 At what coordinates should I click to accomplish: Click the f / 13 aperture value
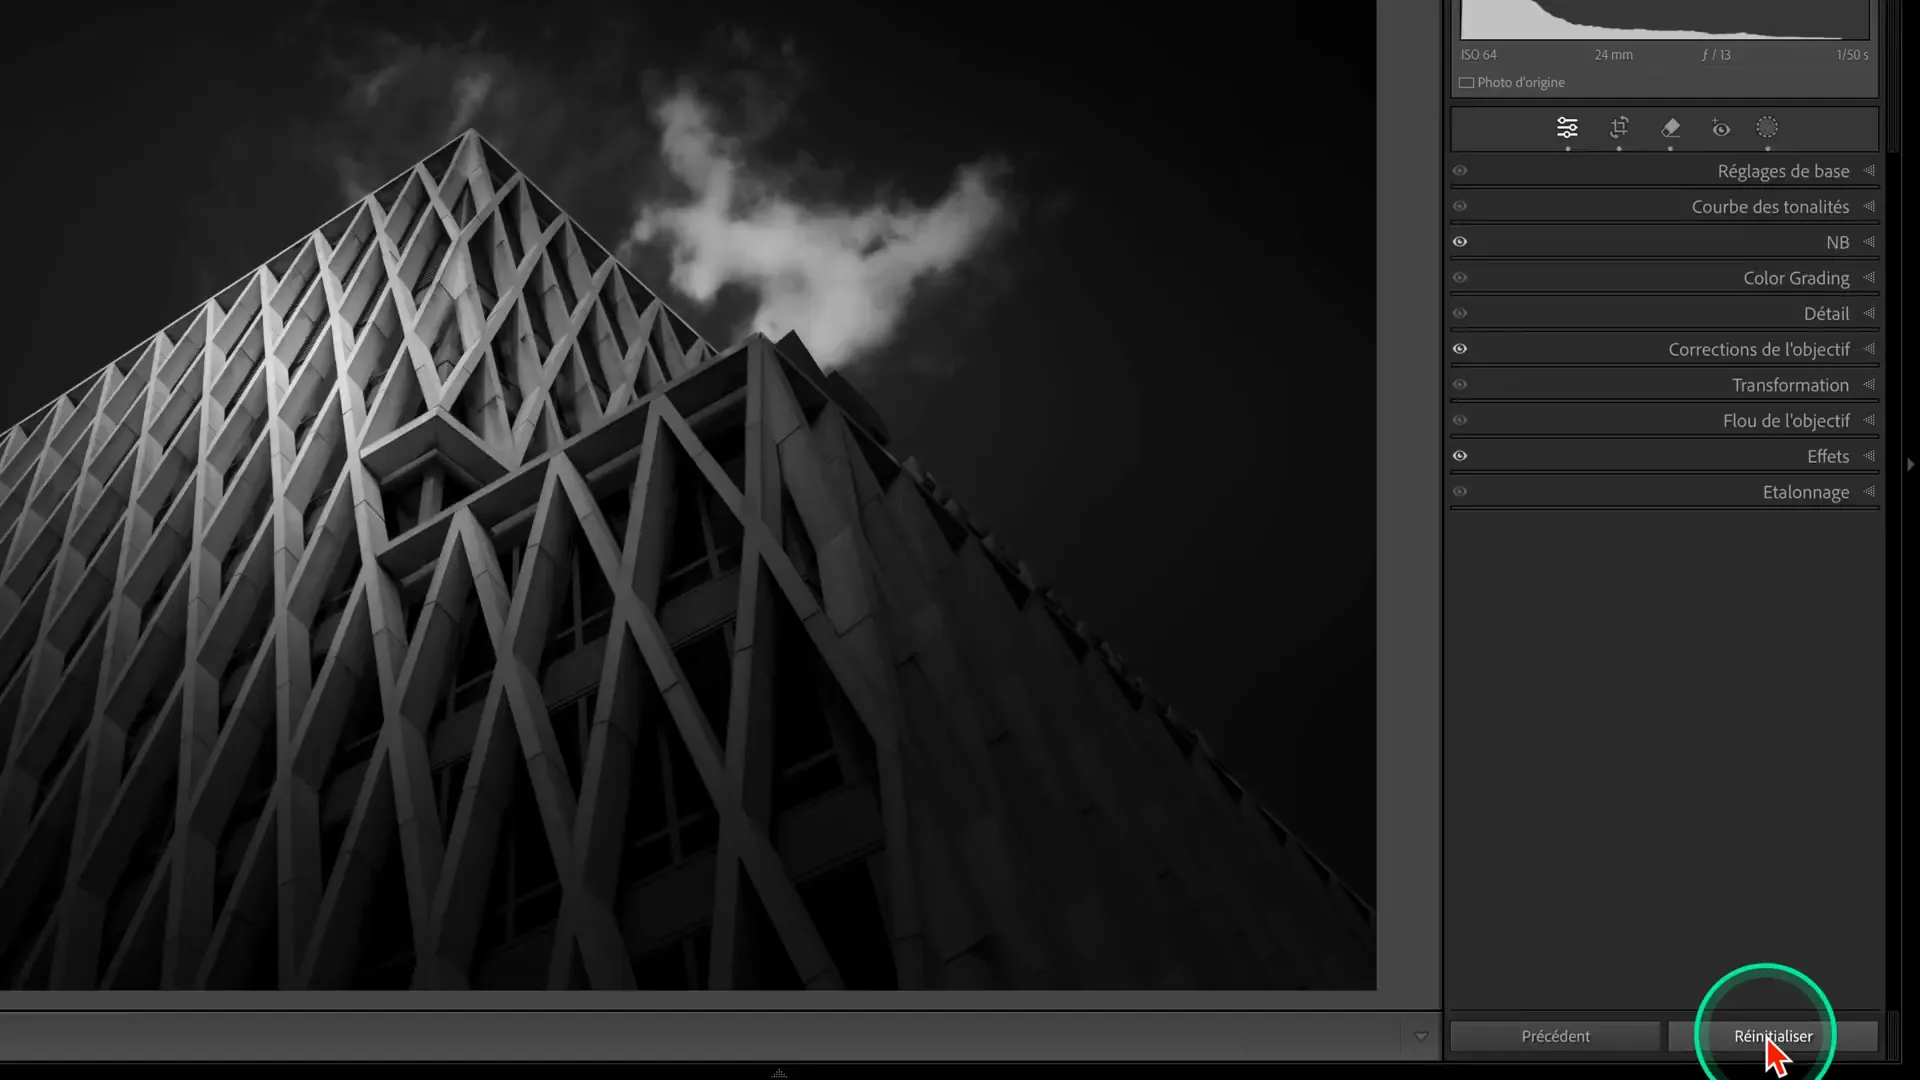[1716, 55]
